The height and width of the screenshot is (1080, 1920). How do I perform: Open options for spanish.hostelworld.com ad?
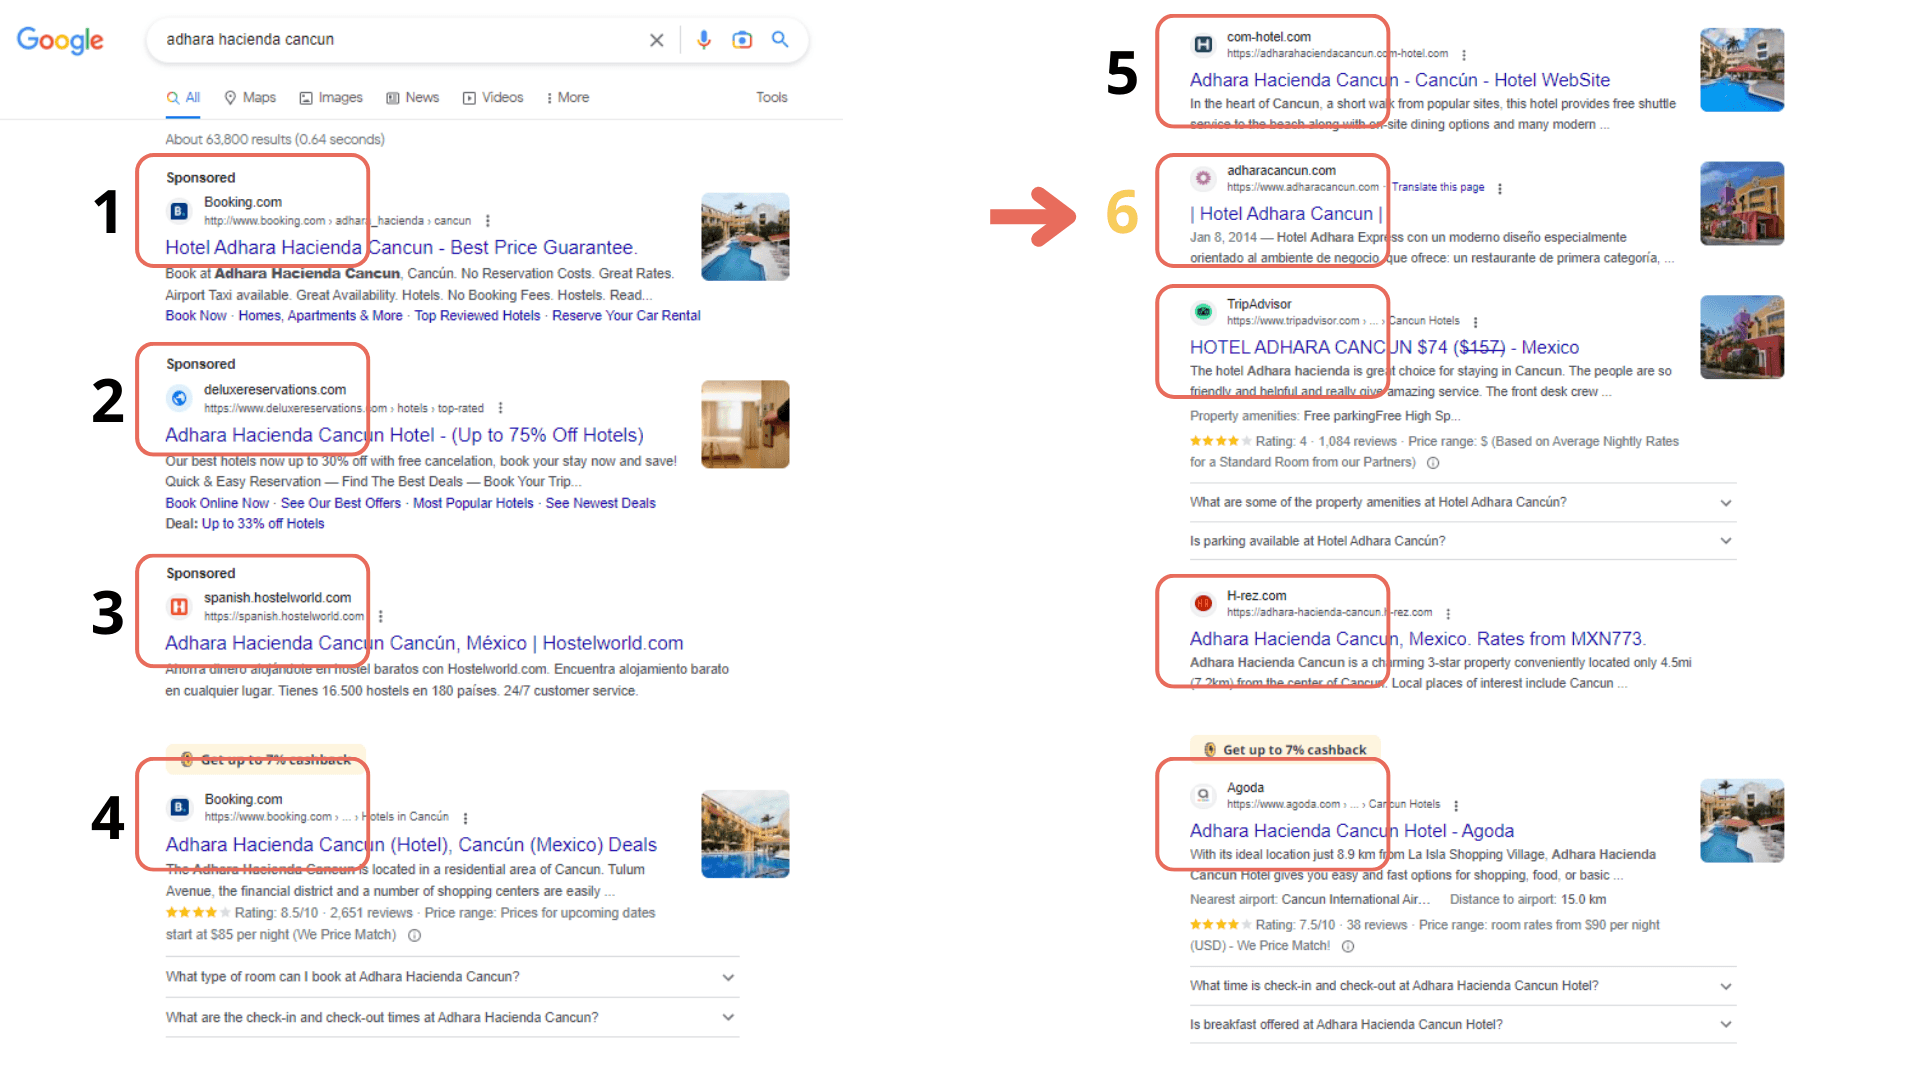(381, 616)
